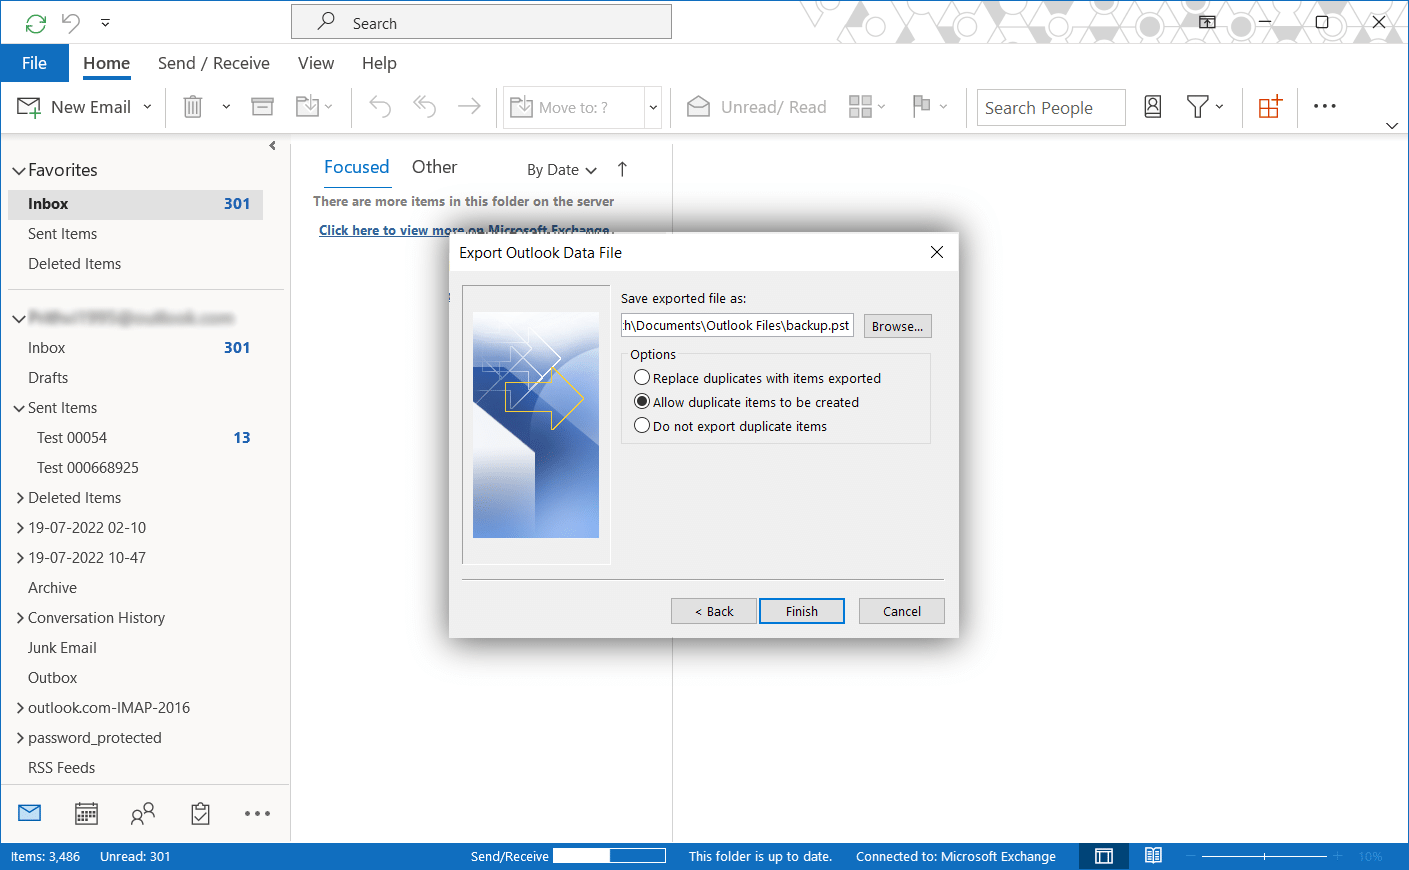Open the Calendar view icon
The height and width of the screenshot is (870, 1409).
tap(87, 813)
